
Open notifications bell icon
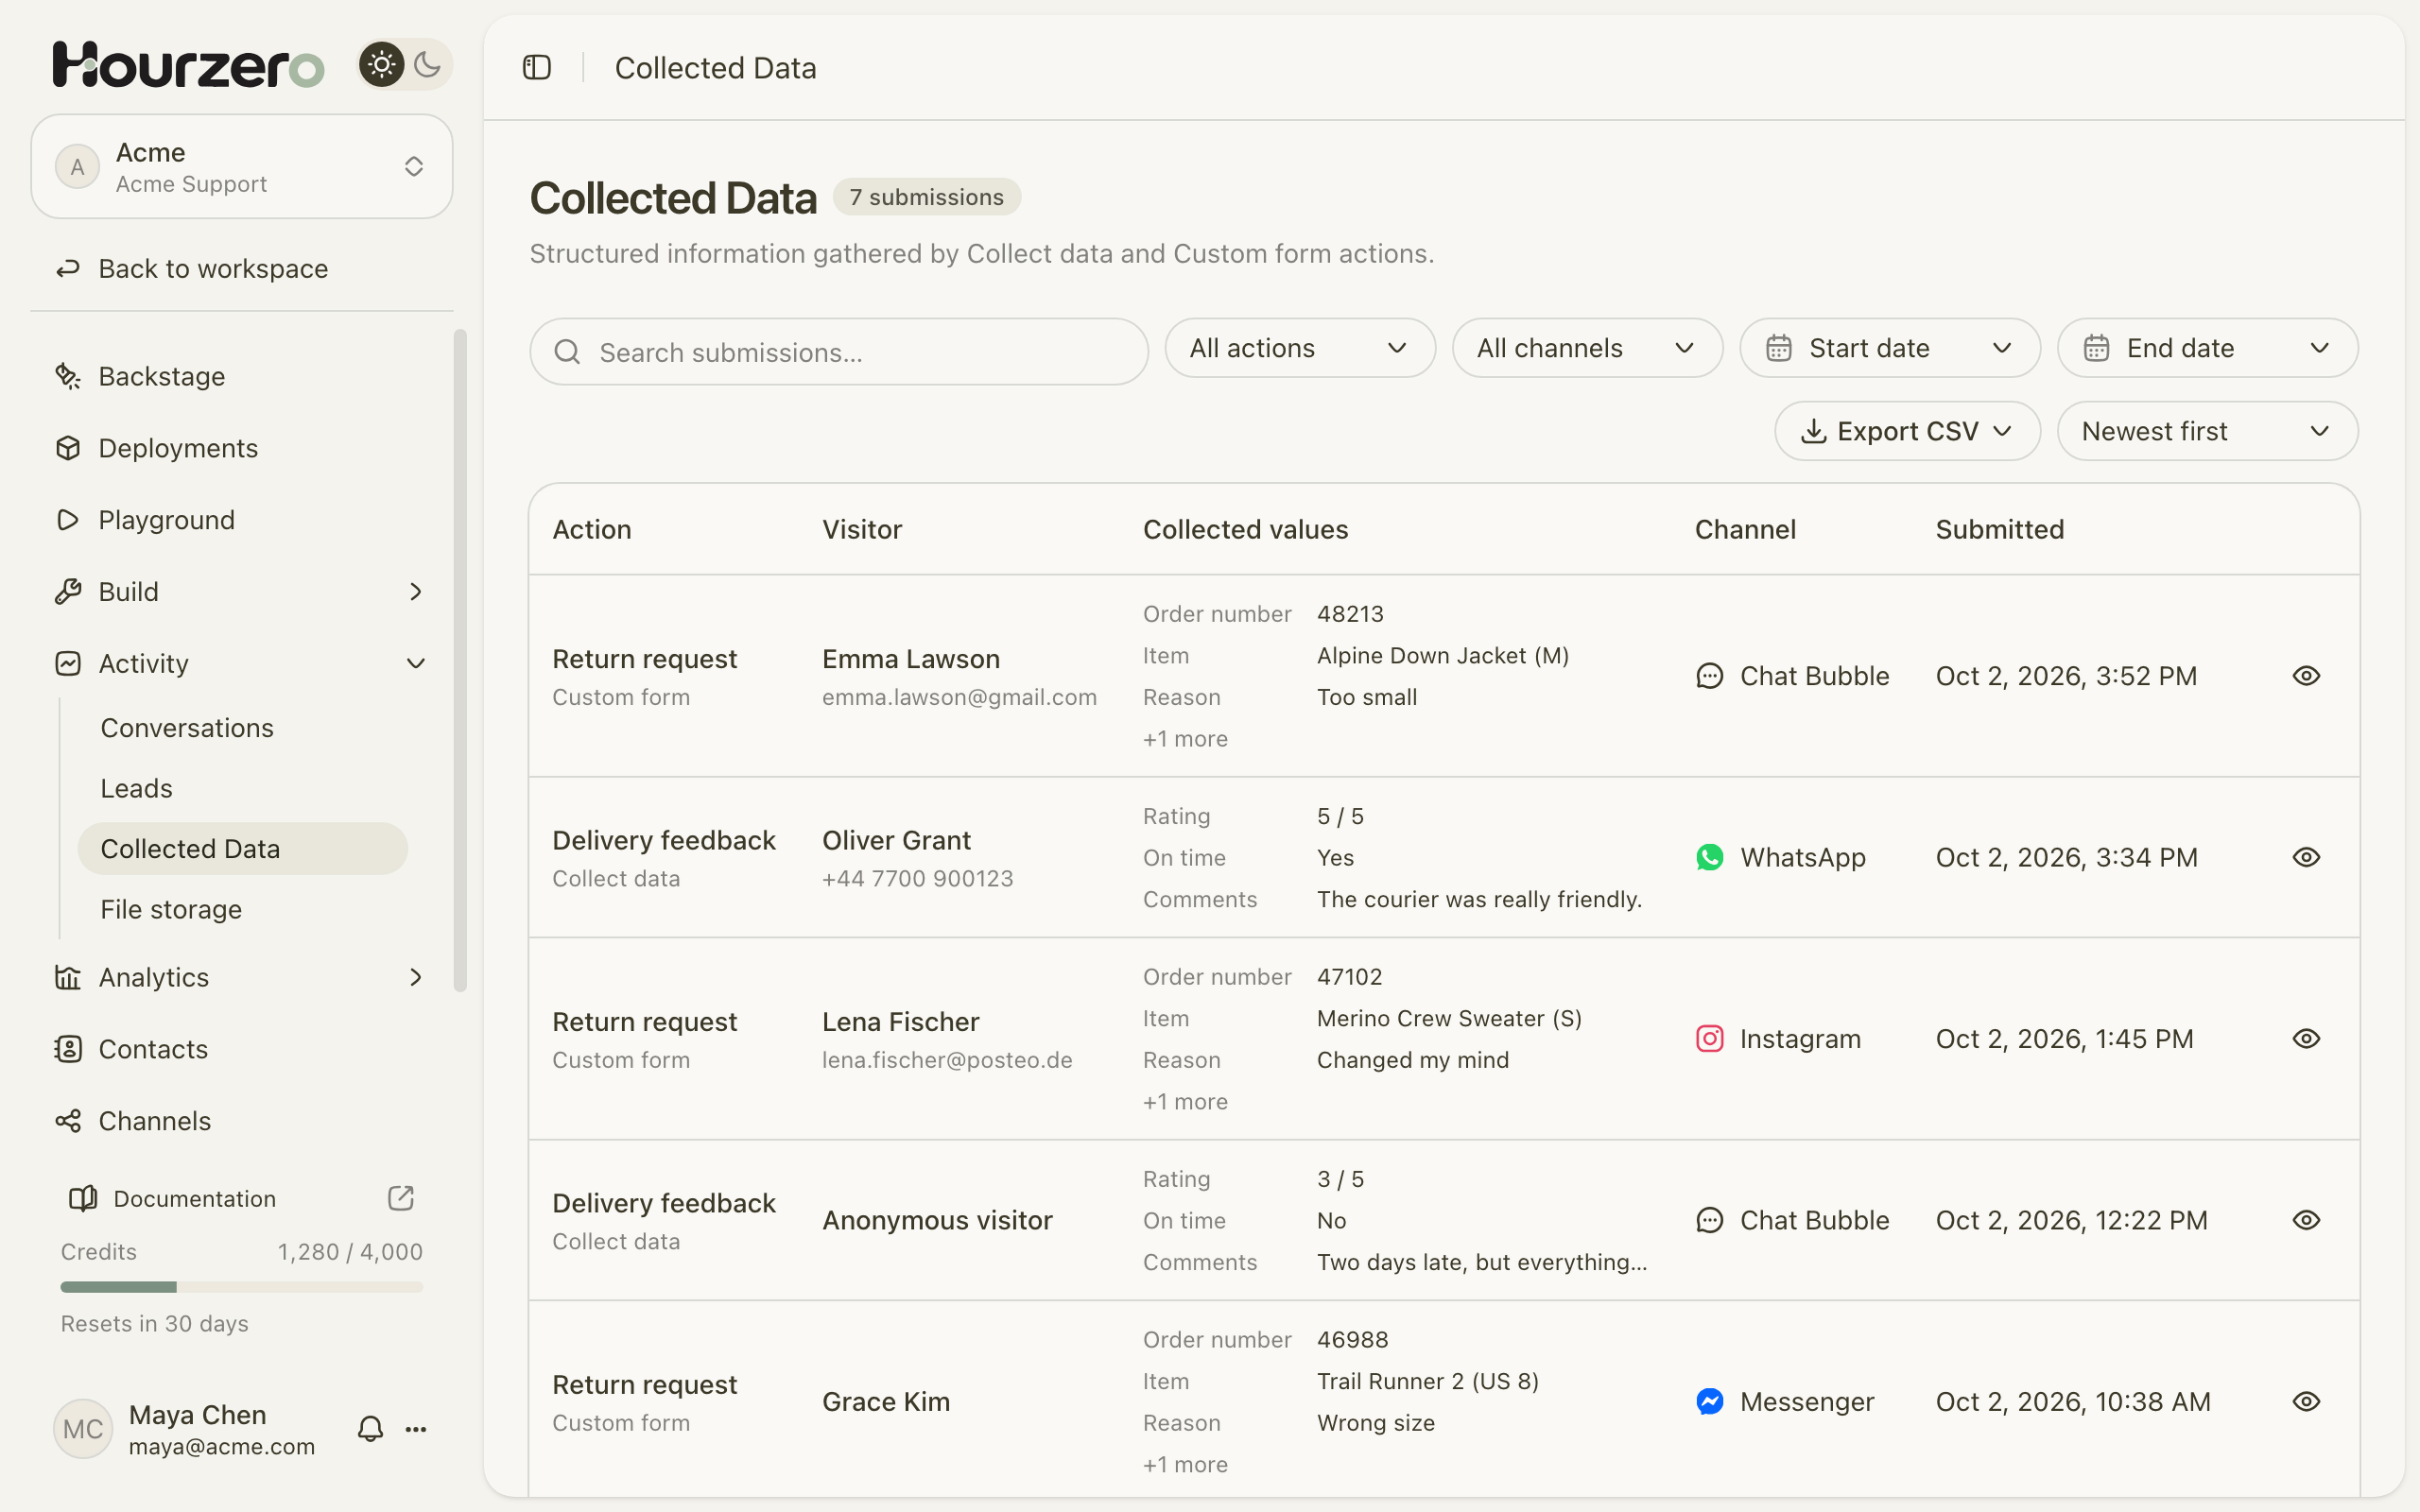point(370,1429)
